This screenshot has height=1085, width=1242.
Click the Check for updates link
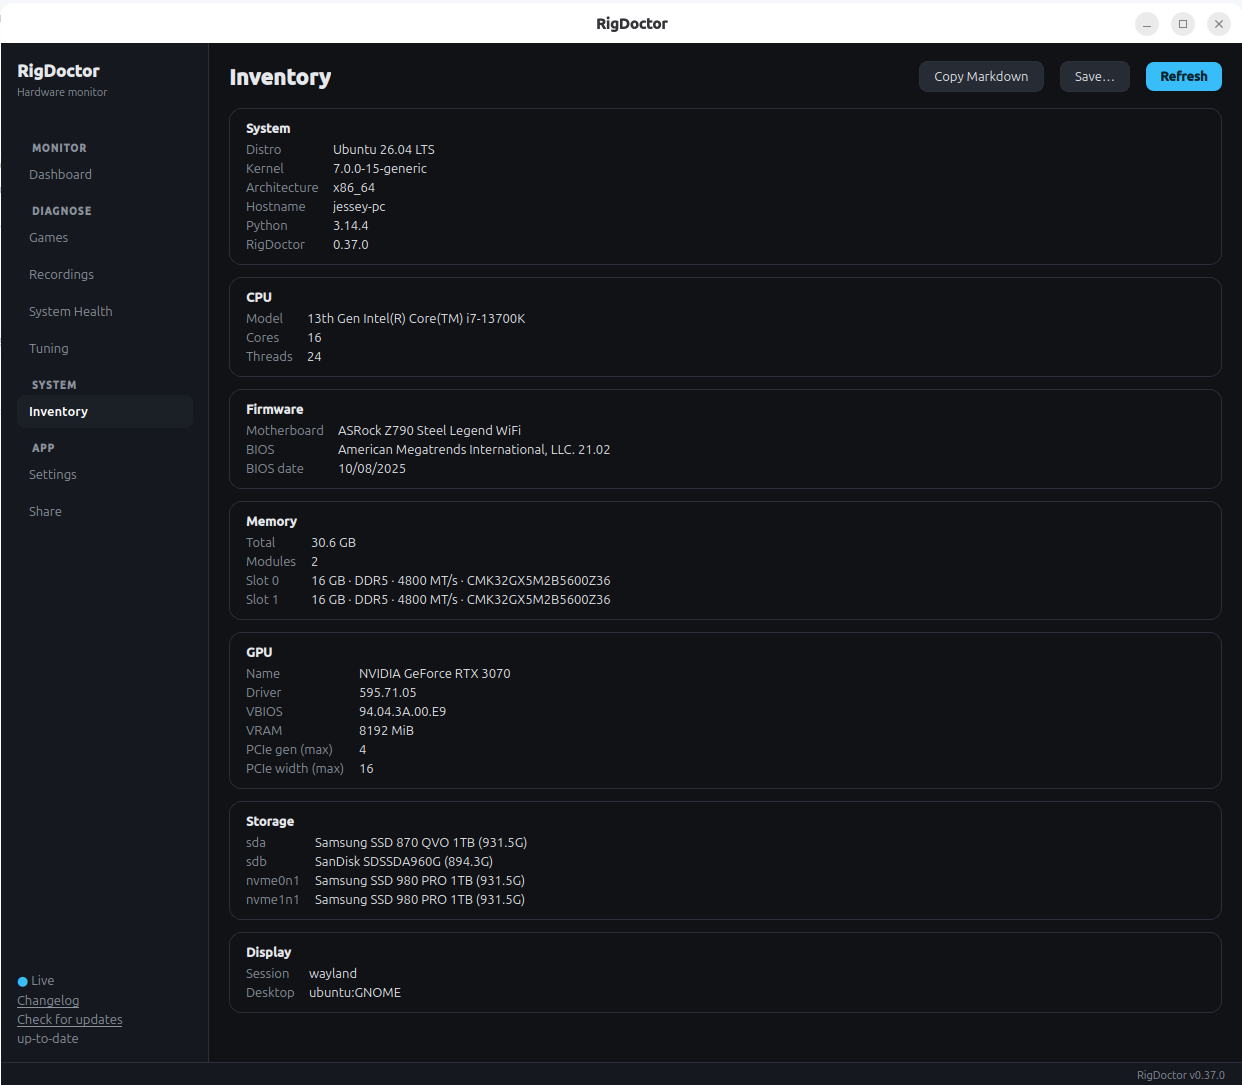click(70, 1019)
